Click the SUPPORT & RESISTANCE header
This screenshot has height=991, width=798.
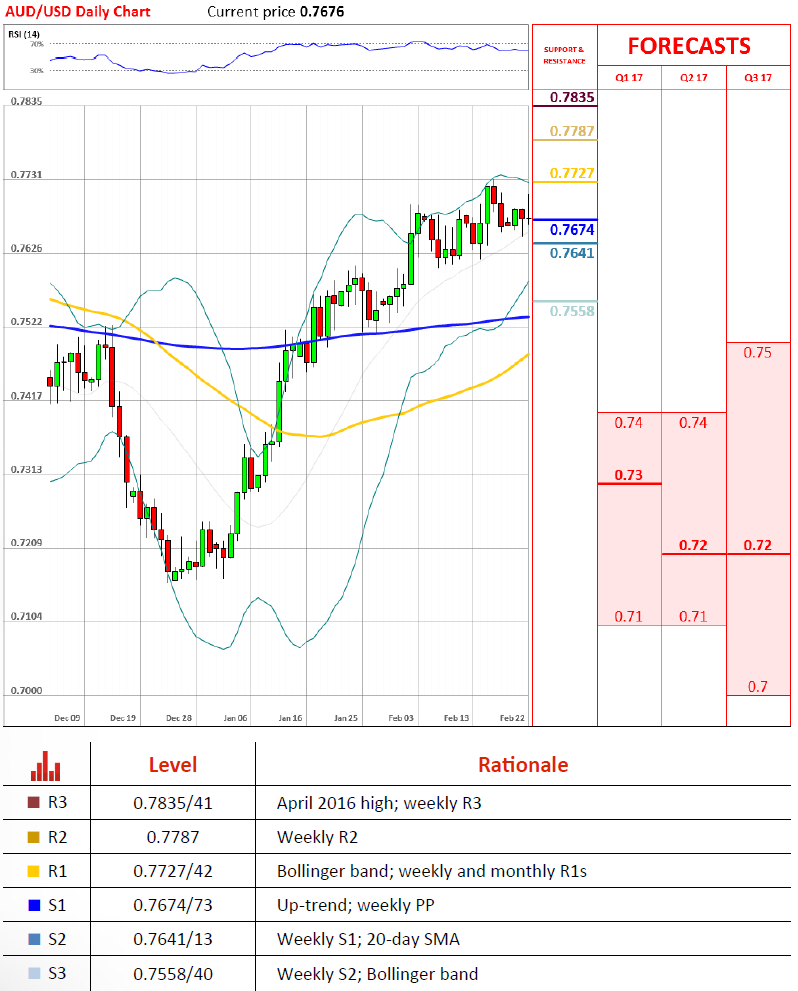point(564,55)
